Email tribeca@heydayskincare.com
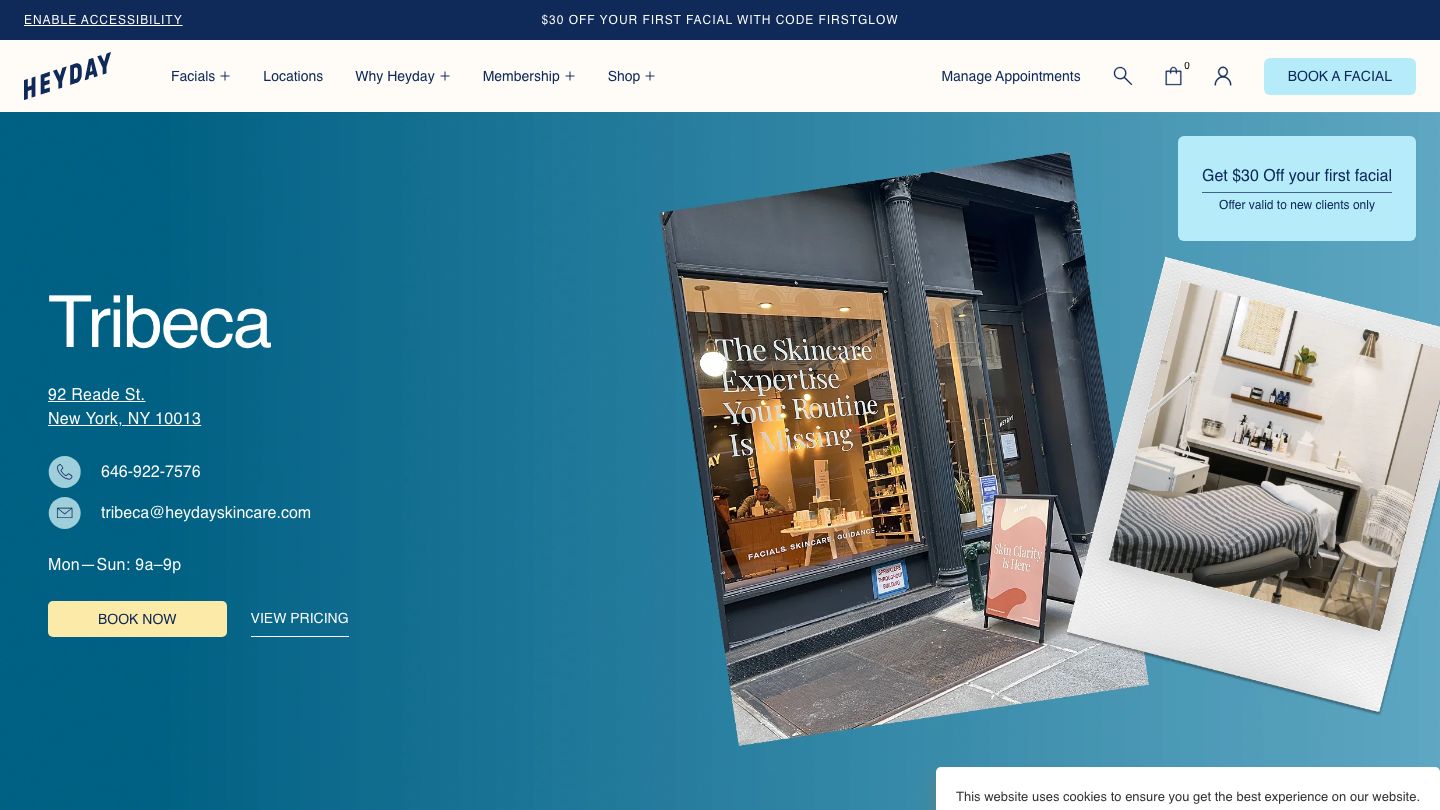The height and width of the screenshot is (810, 1440). (205, 512)
